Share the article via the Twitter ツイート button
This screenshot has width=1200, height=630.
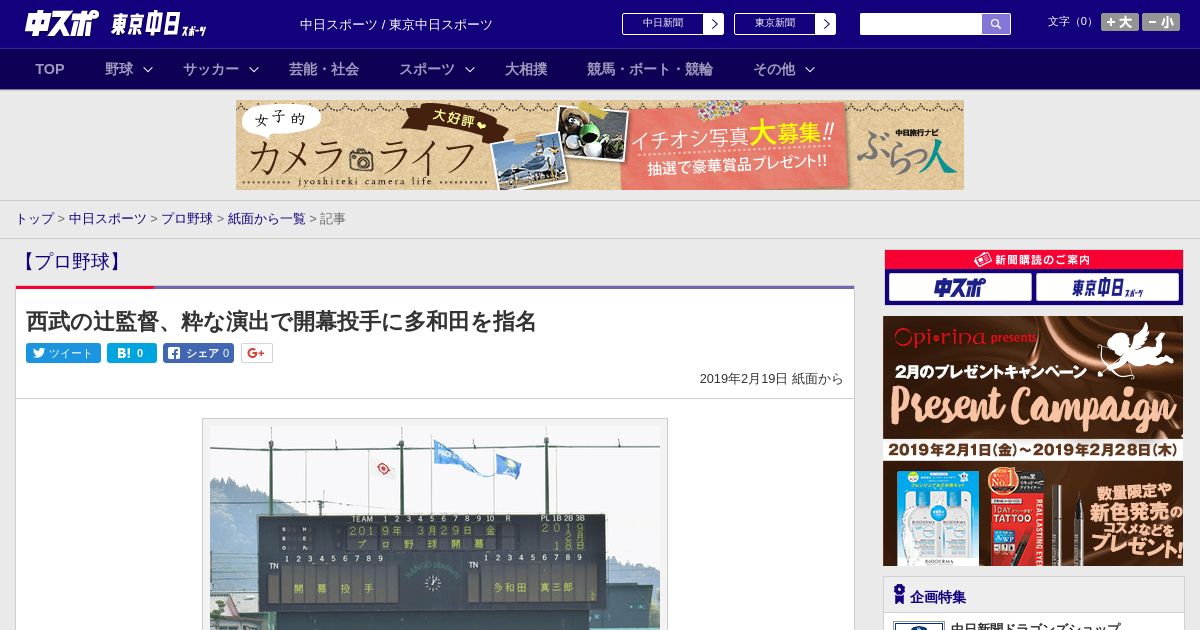click(63, 353)
